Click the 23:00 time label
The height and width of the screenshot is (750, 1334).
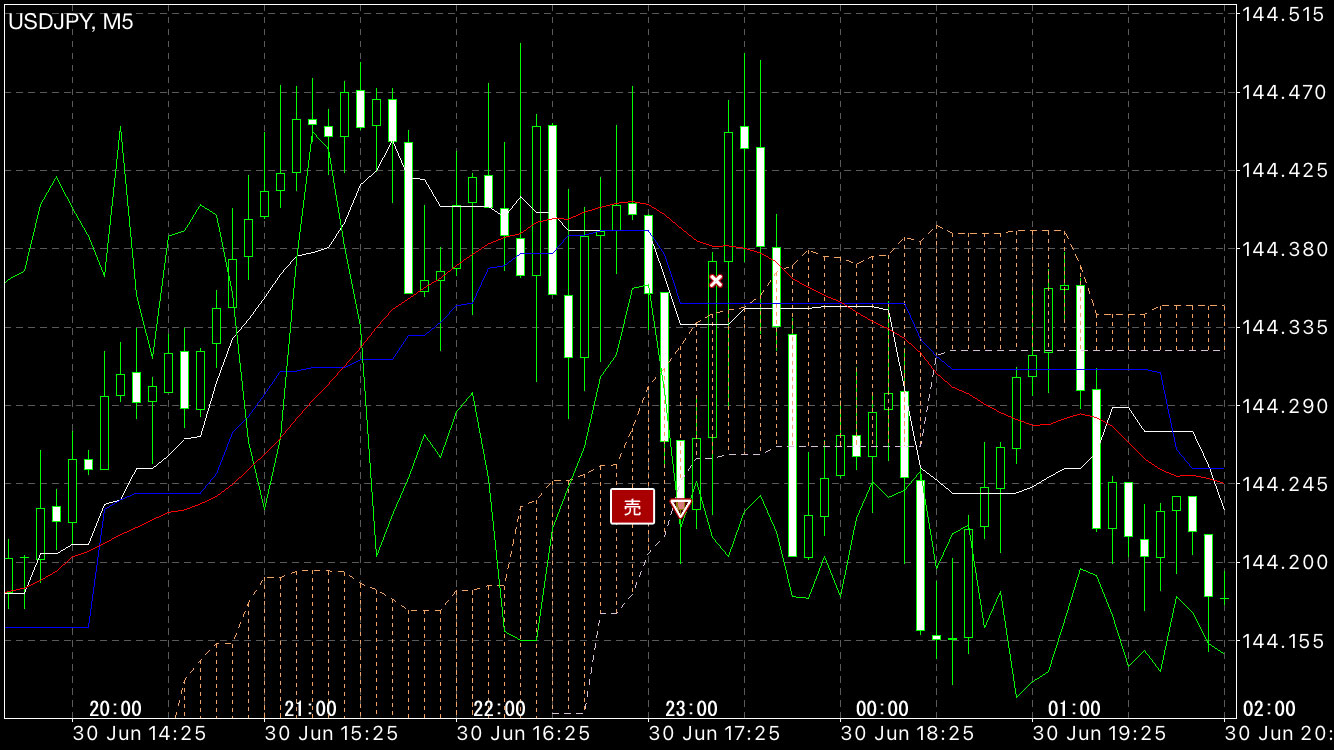[x=691, y=709]
